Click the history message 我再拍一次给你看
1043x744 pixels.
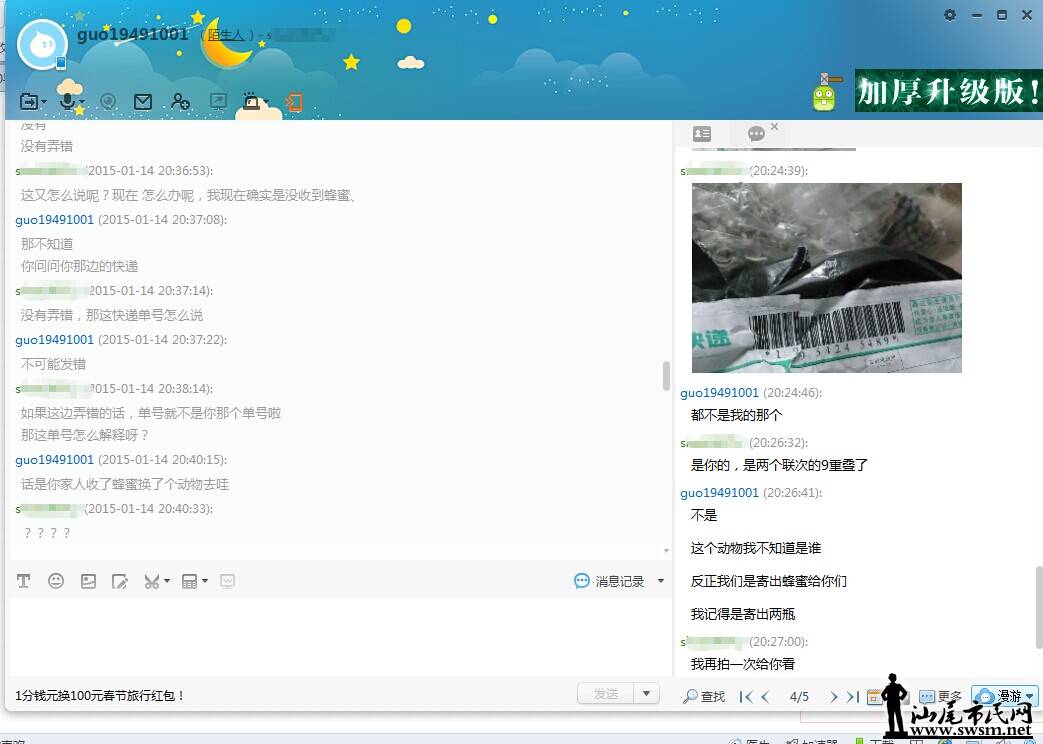click(743, 664)
